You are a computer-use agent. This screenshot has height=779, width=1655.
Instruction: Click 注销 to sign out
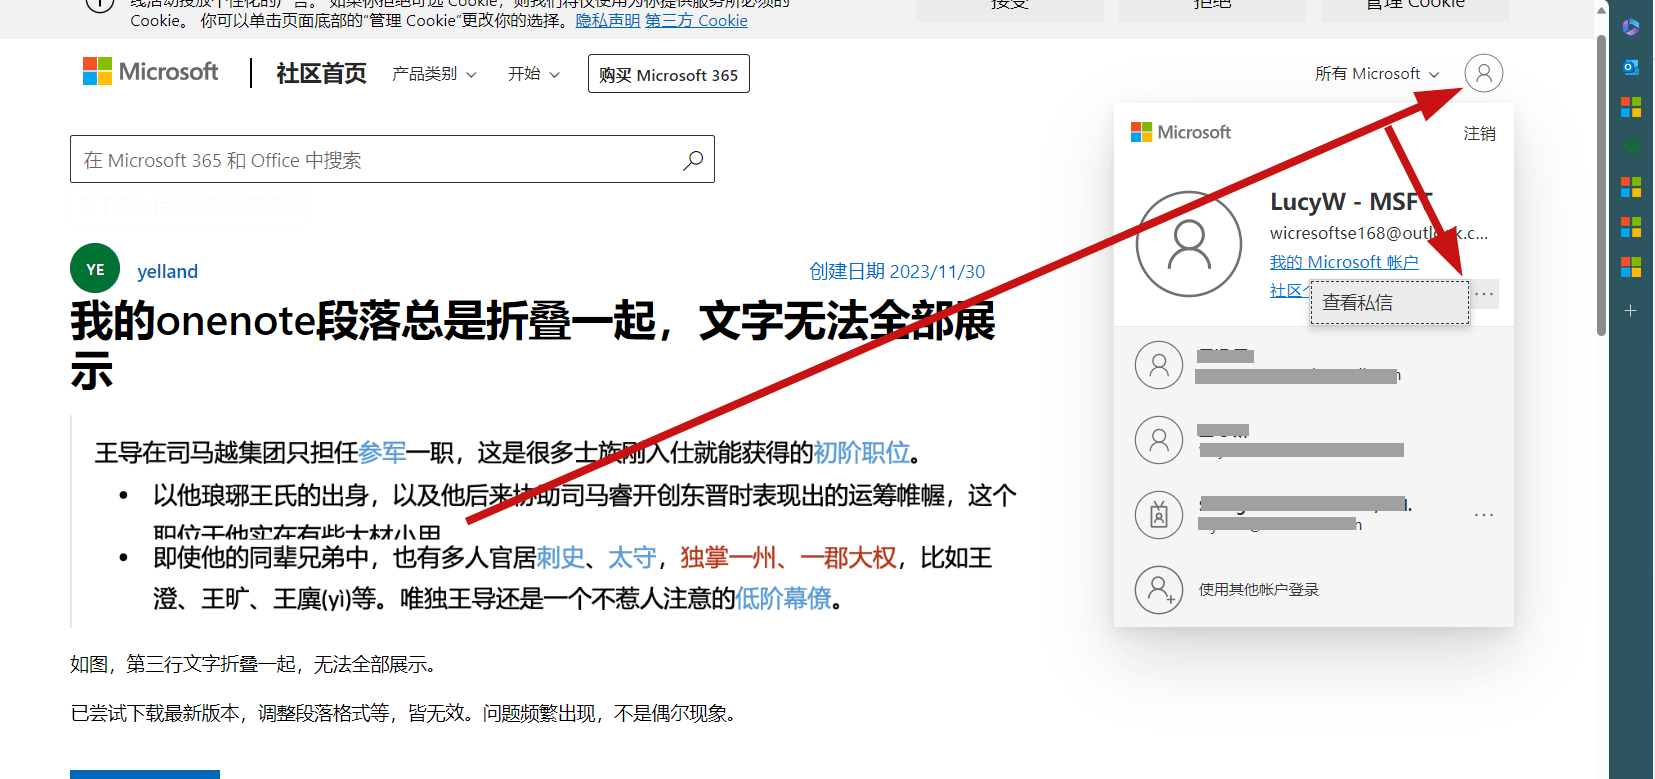pyautogui.click(x=1480, y=133)
